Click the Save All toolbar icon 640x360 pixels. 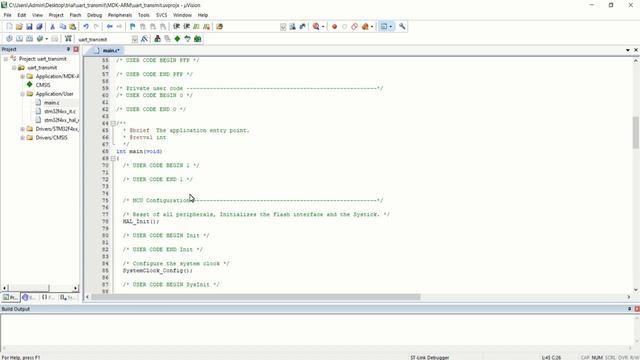click(x=39, y=27)
